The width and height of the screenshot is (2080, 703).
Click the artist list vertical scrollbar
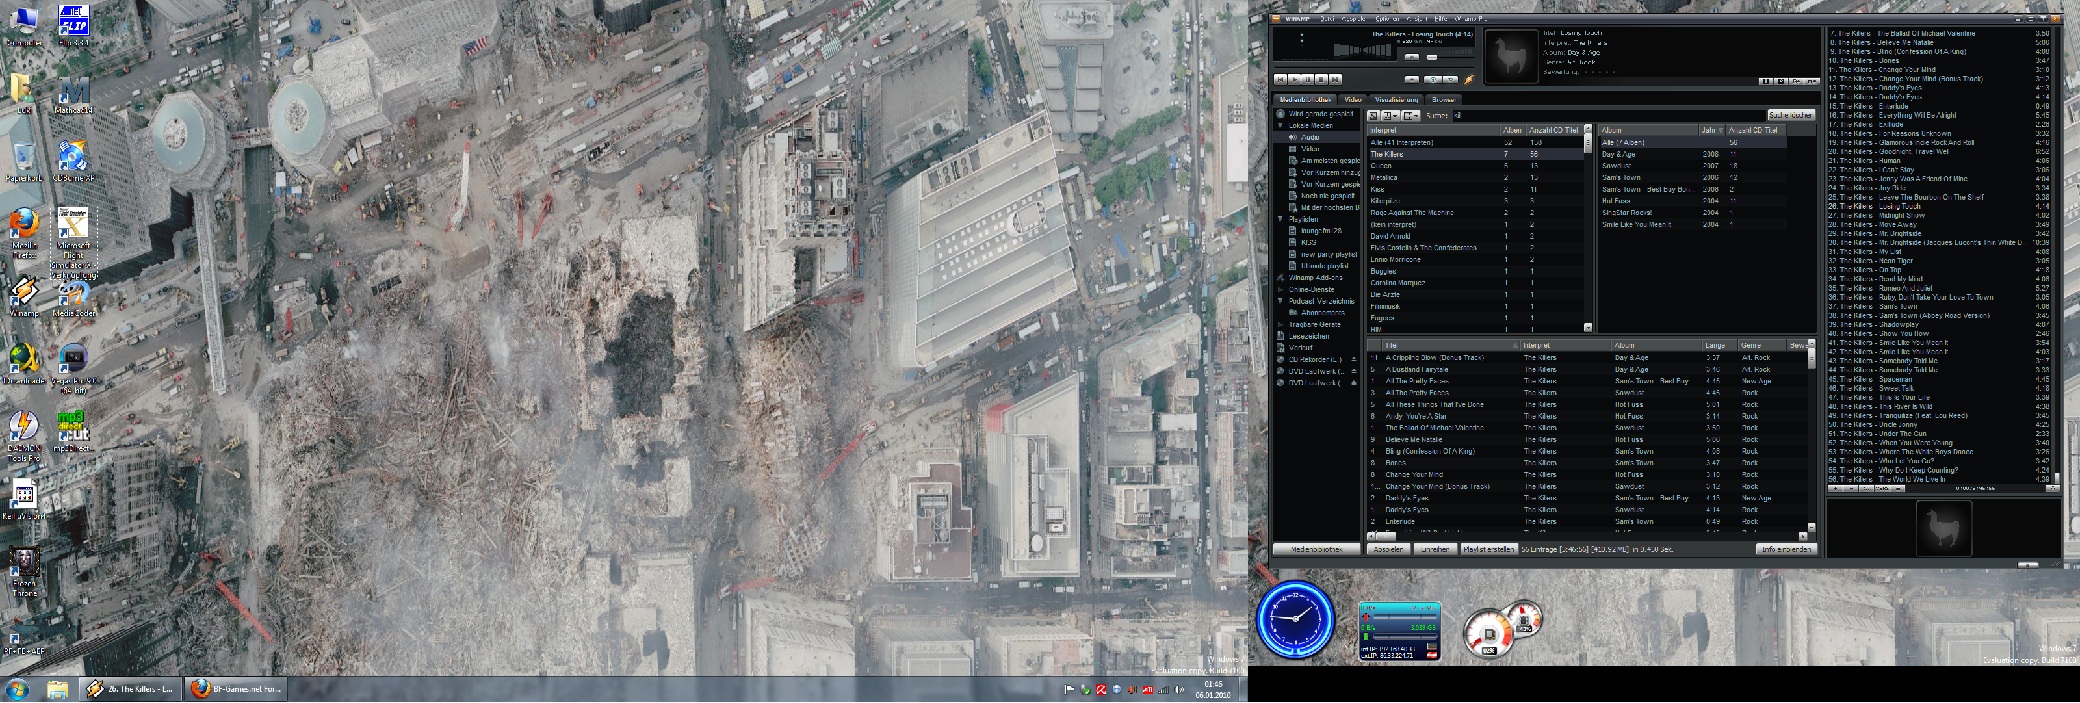point(1588,230)
